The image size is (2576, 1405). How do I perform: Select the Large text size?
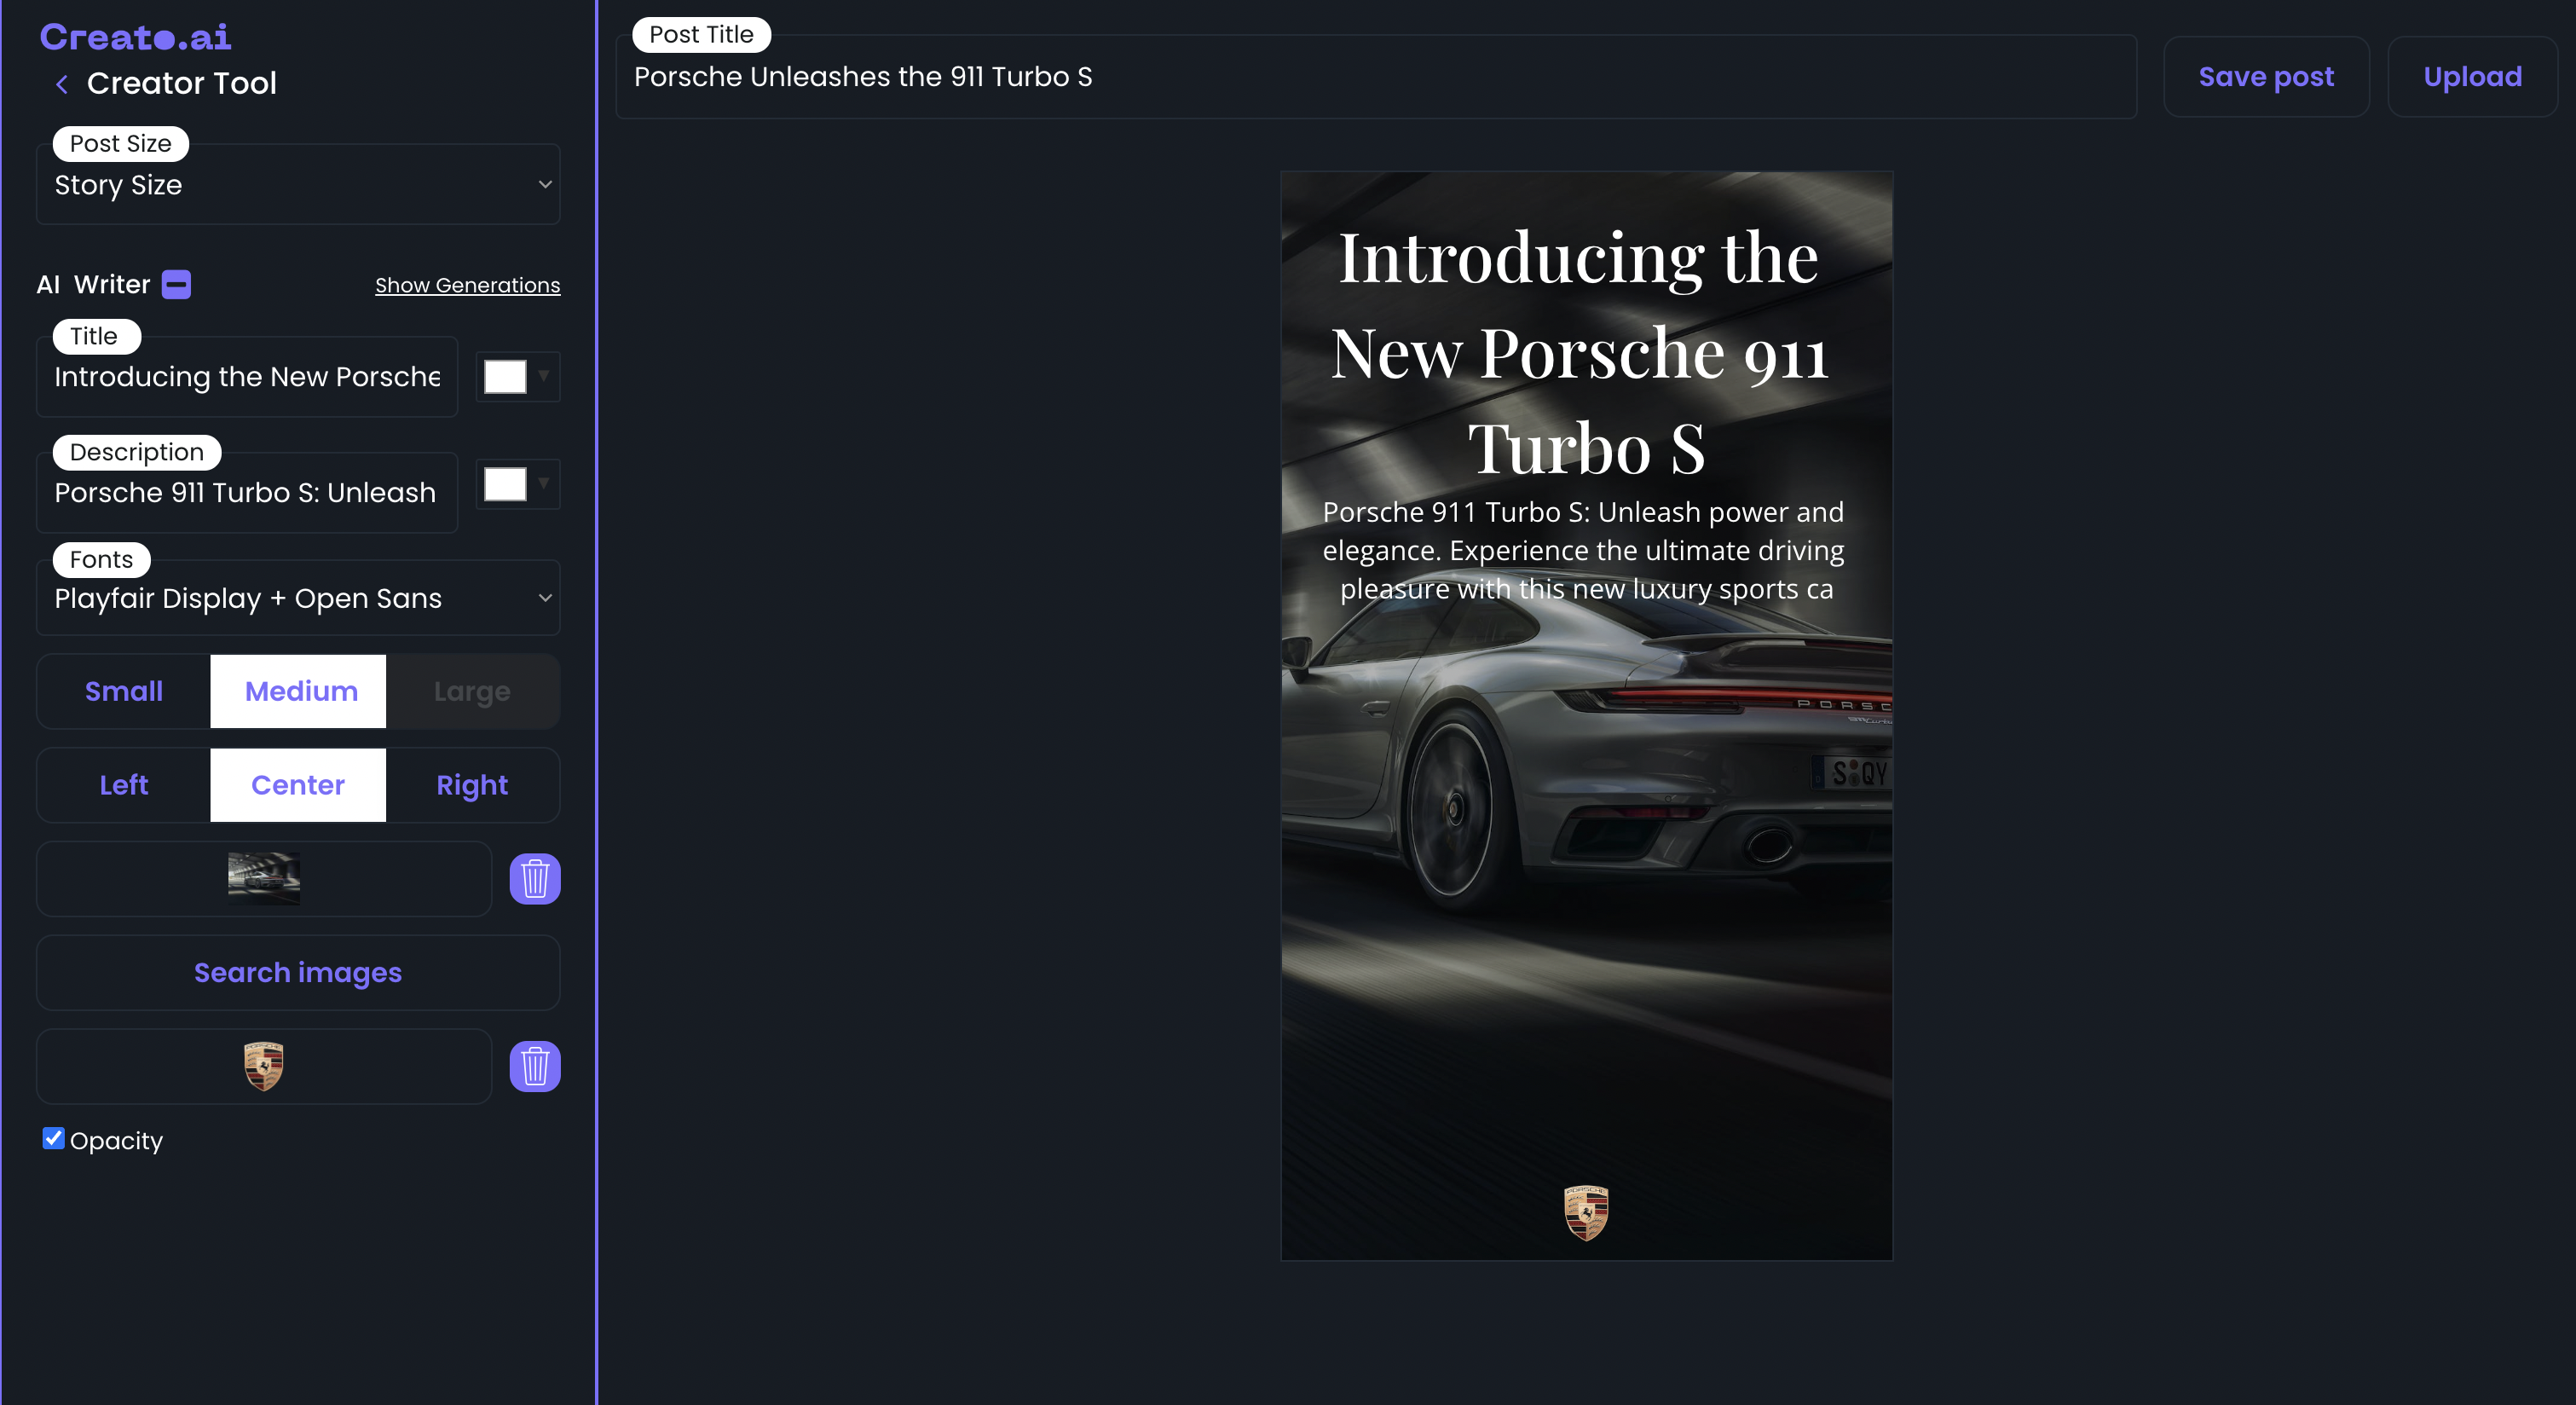click(472, 691)
